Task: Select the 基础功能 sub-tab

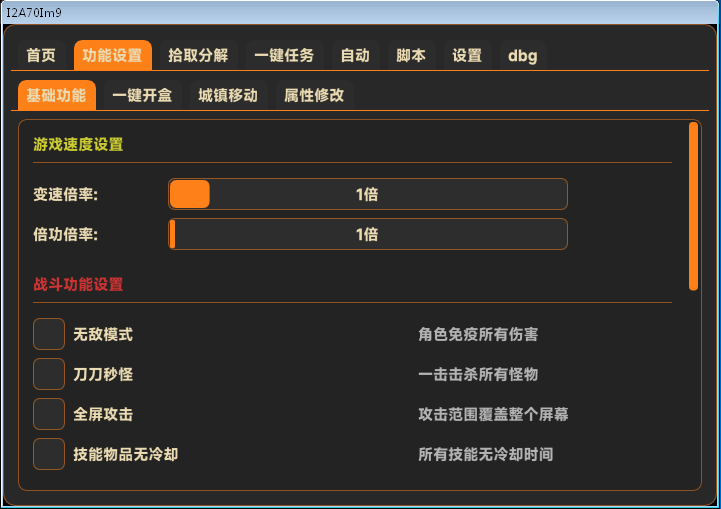Action: pyautogui.click(x=57, y=95)
